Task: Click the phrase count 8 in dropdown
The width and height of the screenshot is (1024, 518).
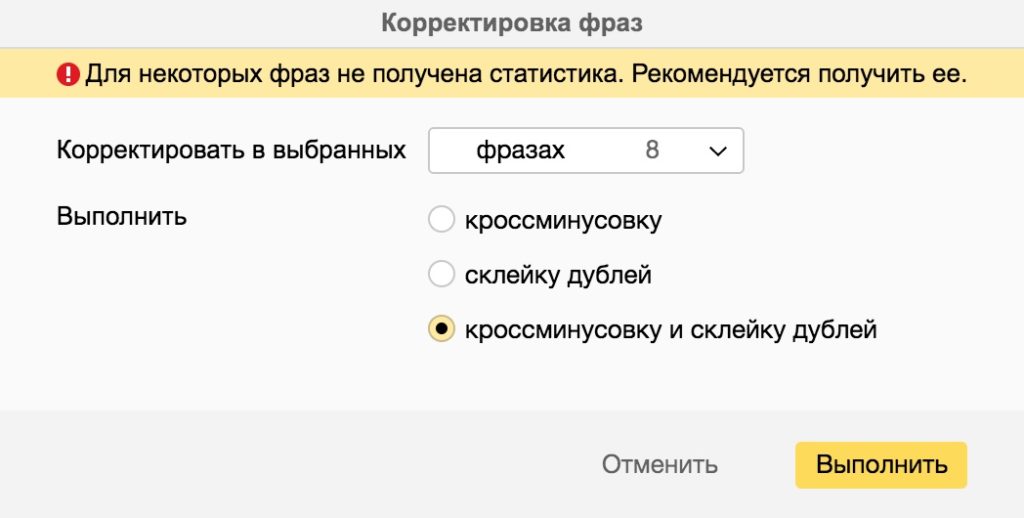Action: click(652, 151)
